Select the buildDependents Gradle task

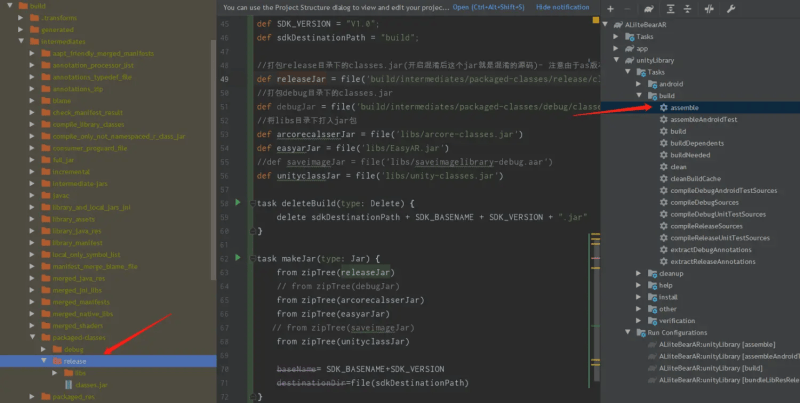tap(692, 143)
